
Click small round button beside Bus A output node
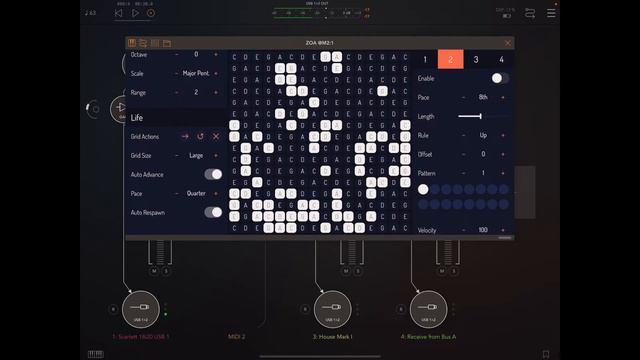coord(401,309)
